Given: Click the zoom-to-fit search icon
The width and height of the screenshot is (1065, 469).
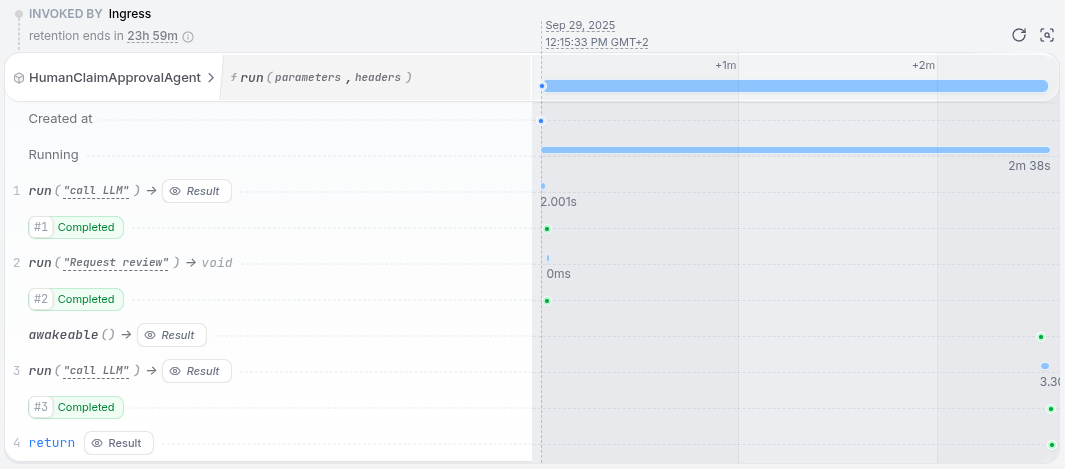Looking at the screenshot, I should click(1047, 35).
